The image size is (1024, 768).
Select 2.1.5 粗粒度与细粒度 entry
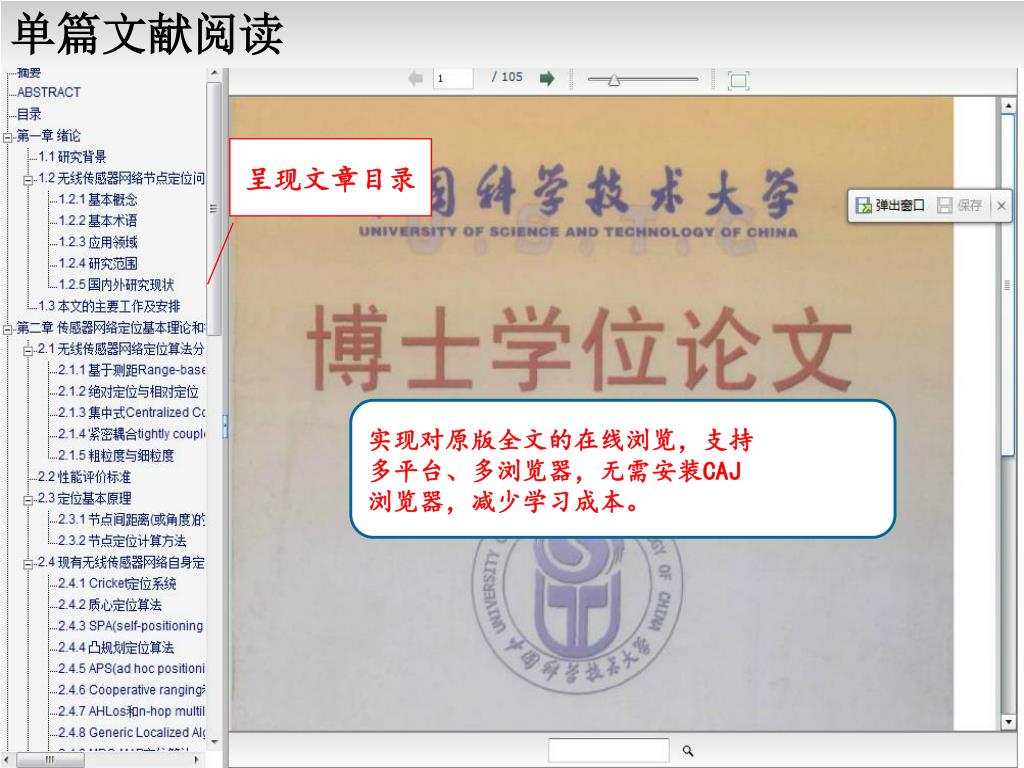(116, 456)
